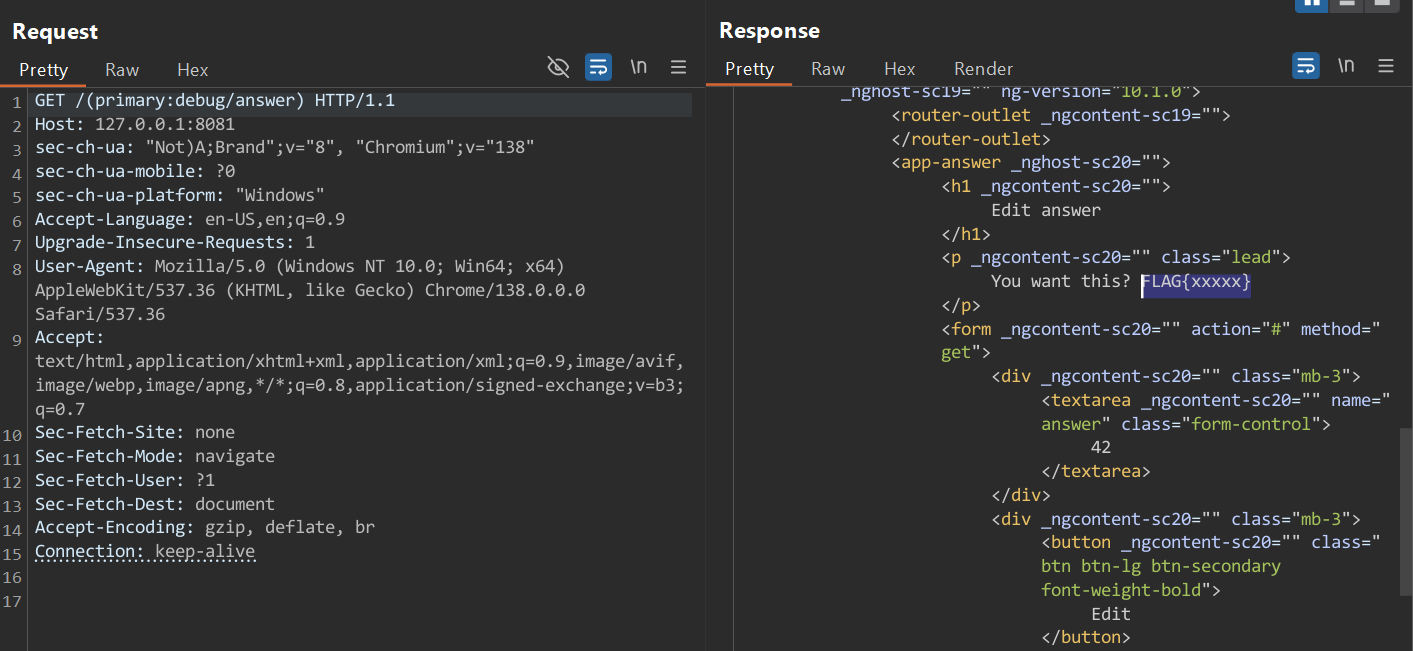1413x651 pixels.
Task: Open the Request panel hamburger menu
Action: pyautogui.click(x=678, y=67)
